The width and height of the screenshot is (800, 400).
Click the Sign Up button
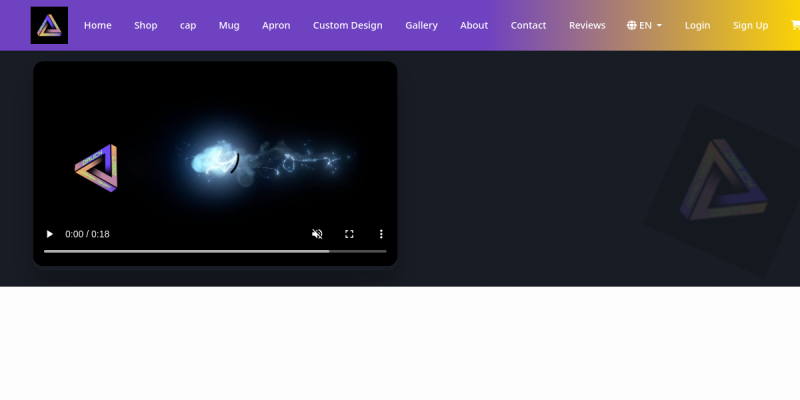(750, 25)
